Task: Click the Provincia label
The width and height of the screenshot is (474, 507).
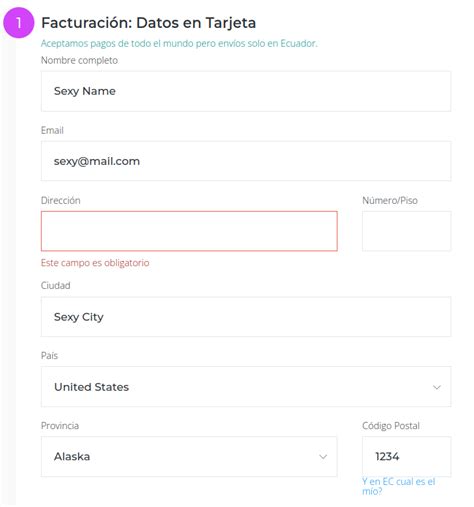Action: (60, 426)
